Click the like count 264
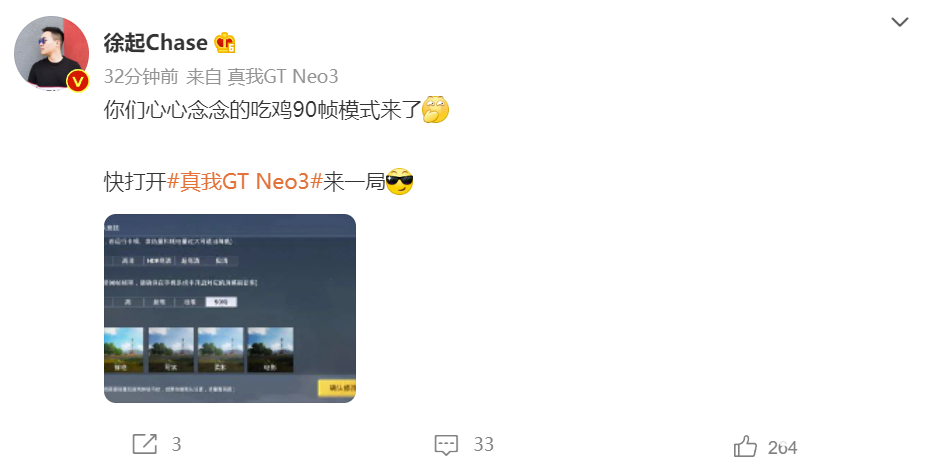 (x=782, y=447)
